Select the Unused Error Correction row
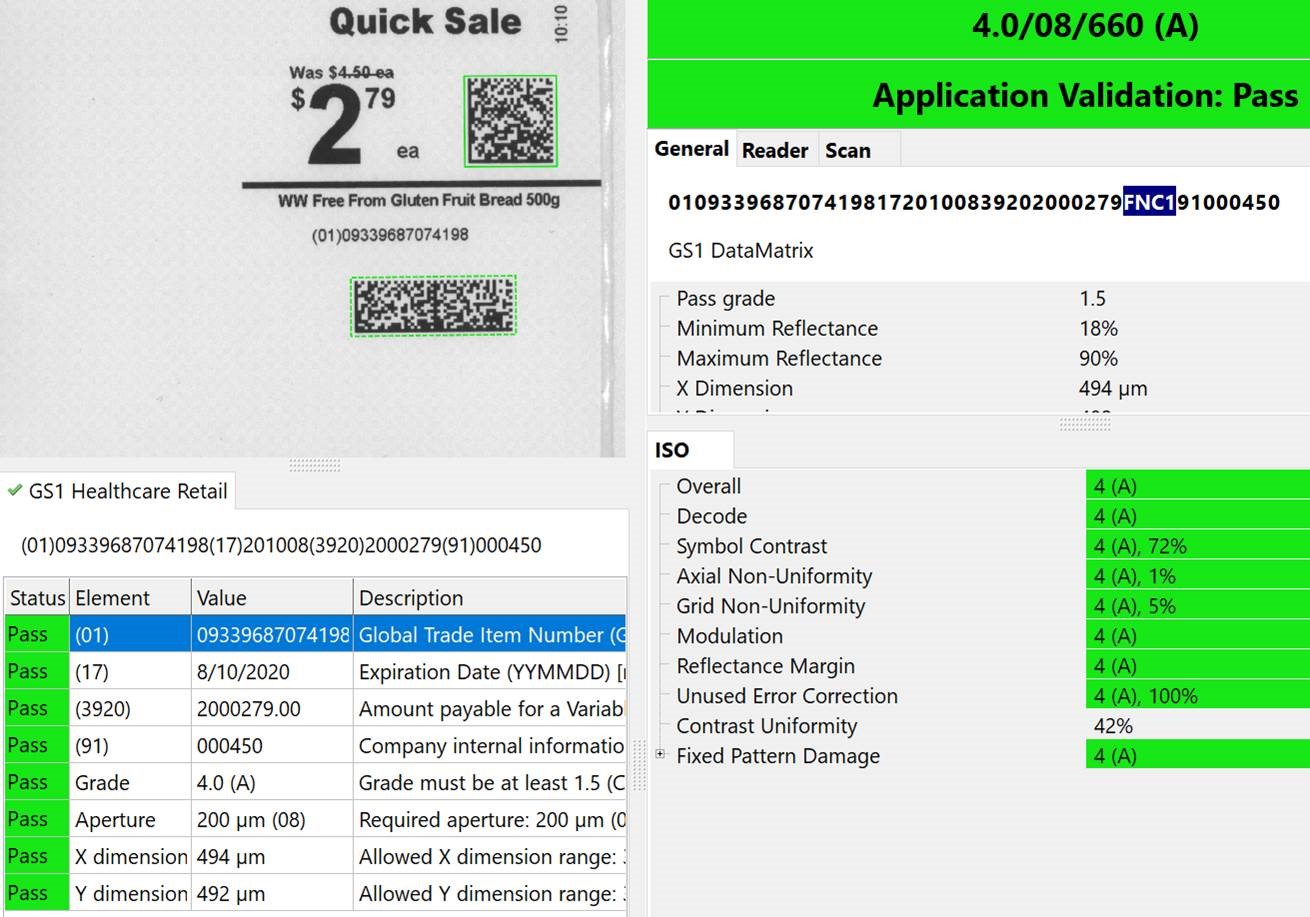The height and width of the screenshot is (917, 1310). pyautogui.click(x=980, y=696)
